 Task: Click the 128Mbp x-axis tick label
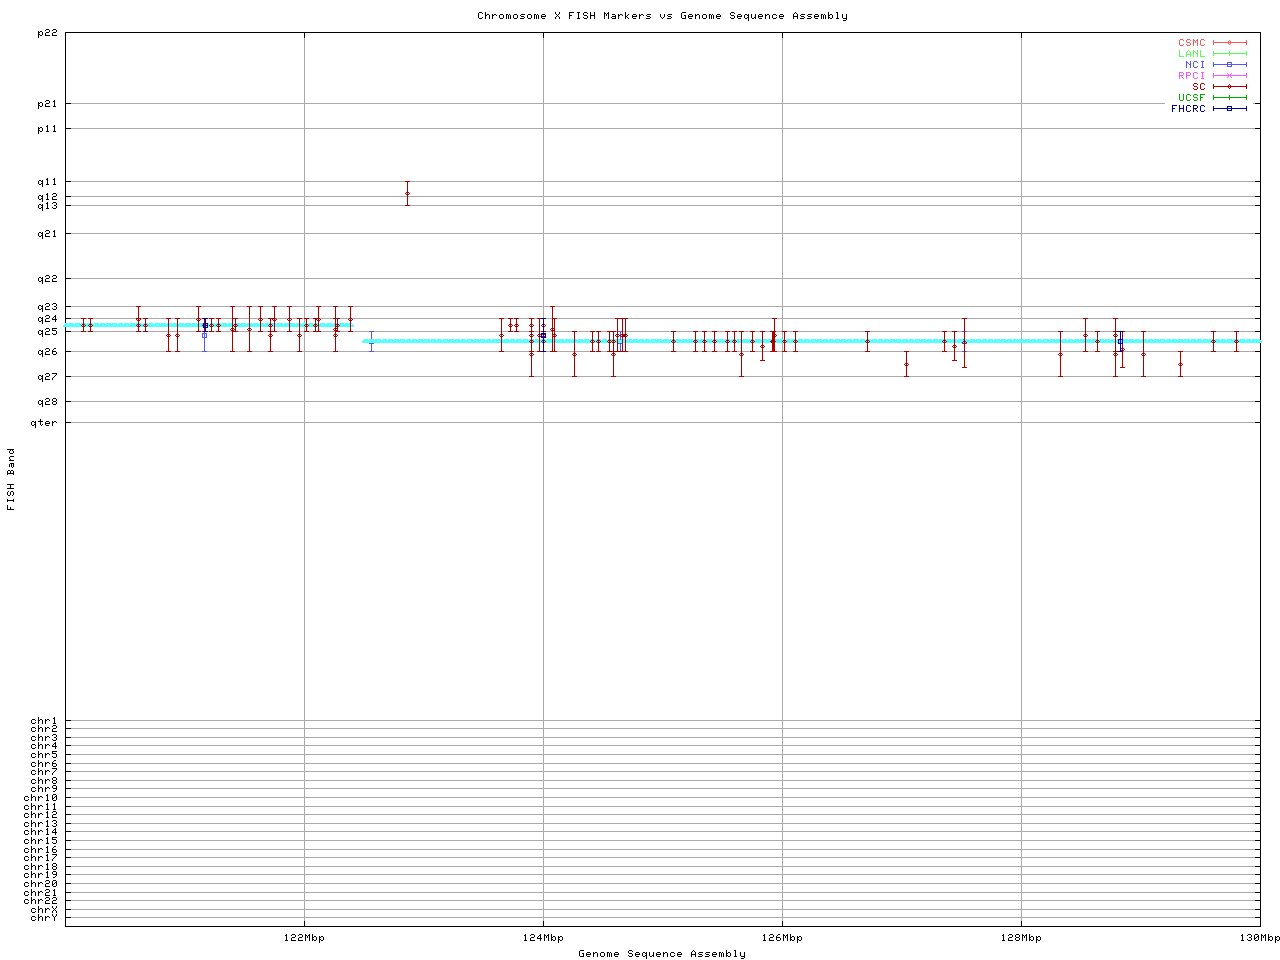(1021, 938)
